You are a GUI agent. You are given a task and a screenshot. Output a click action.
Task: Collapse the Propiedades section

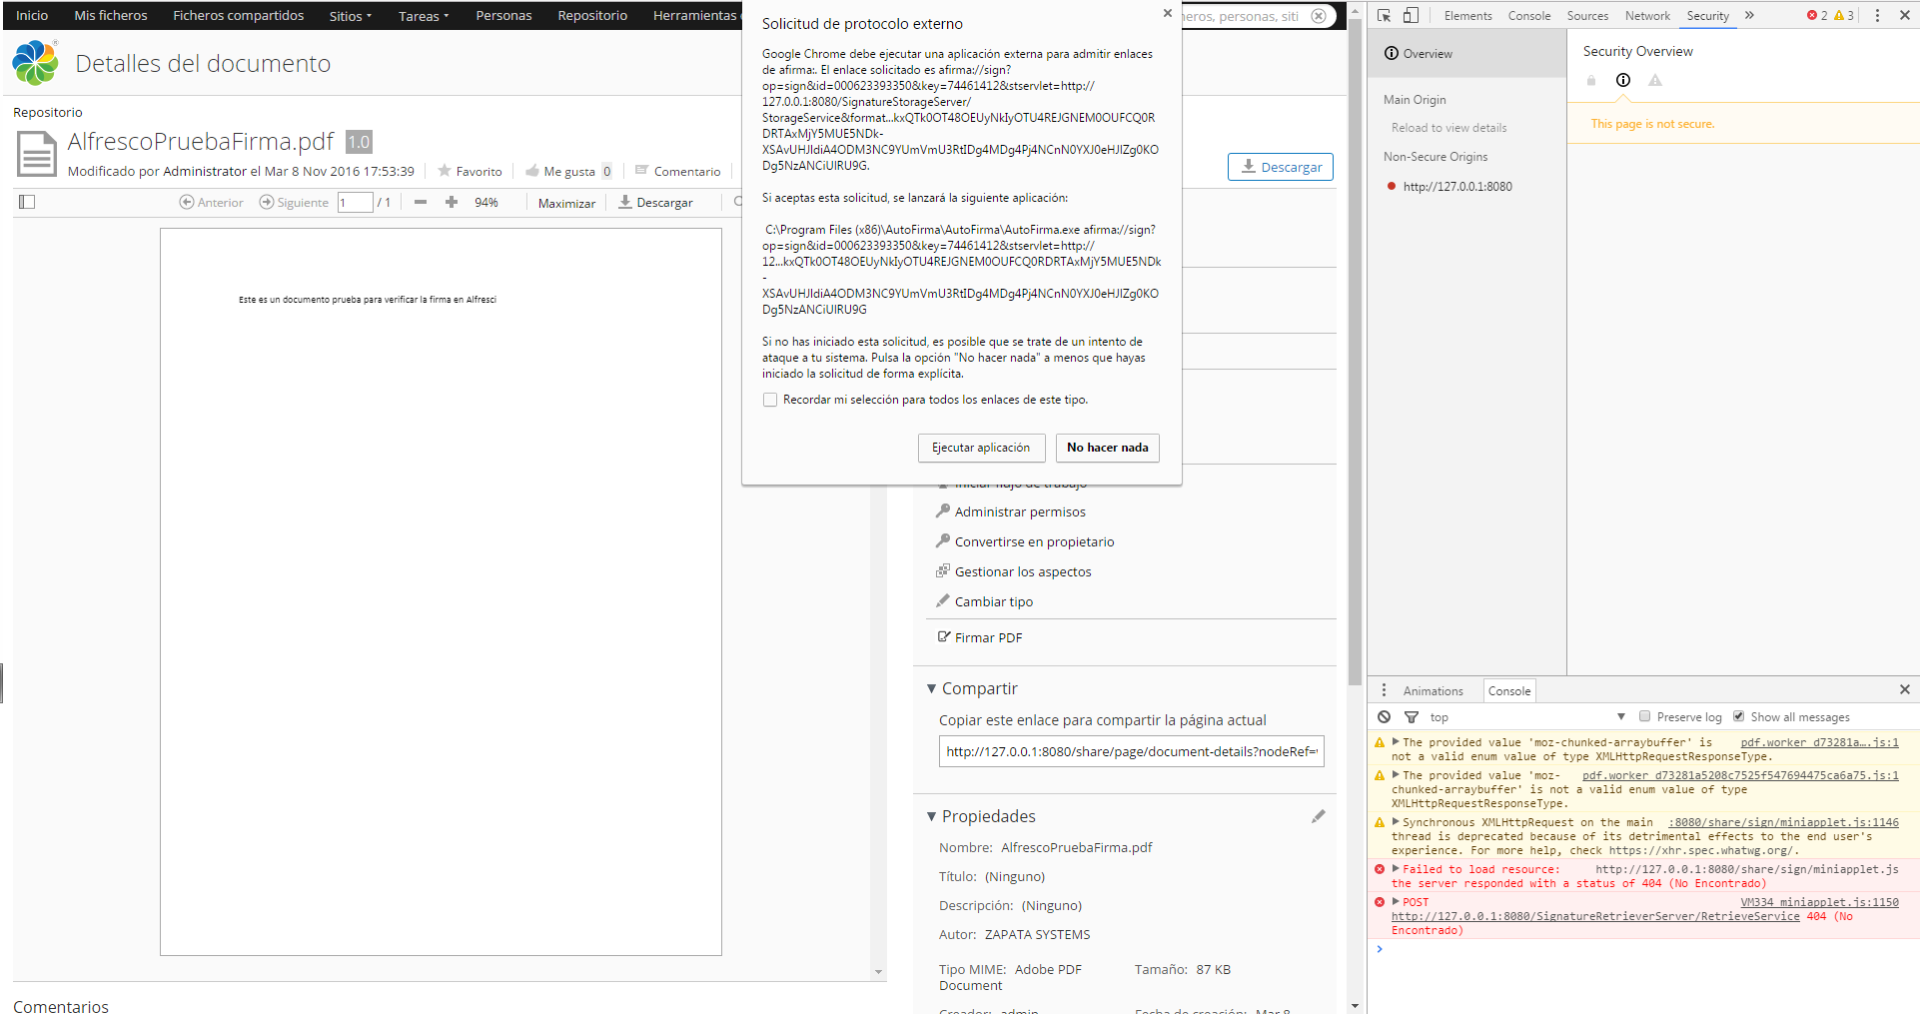(x=931, y=817)
